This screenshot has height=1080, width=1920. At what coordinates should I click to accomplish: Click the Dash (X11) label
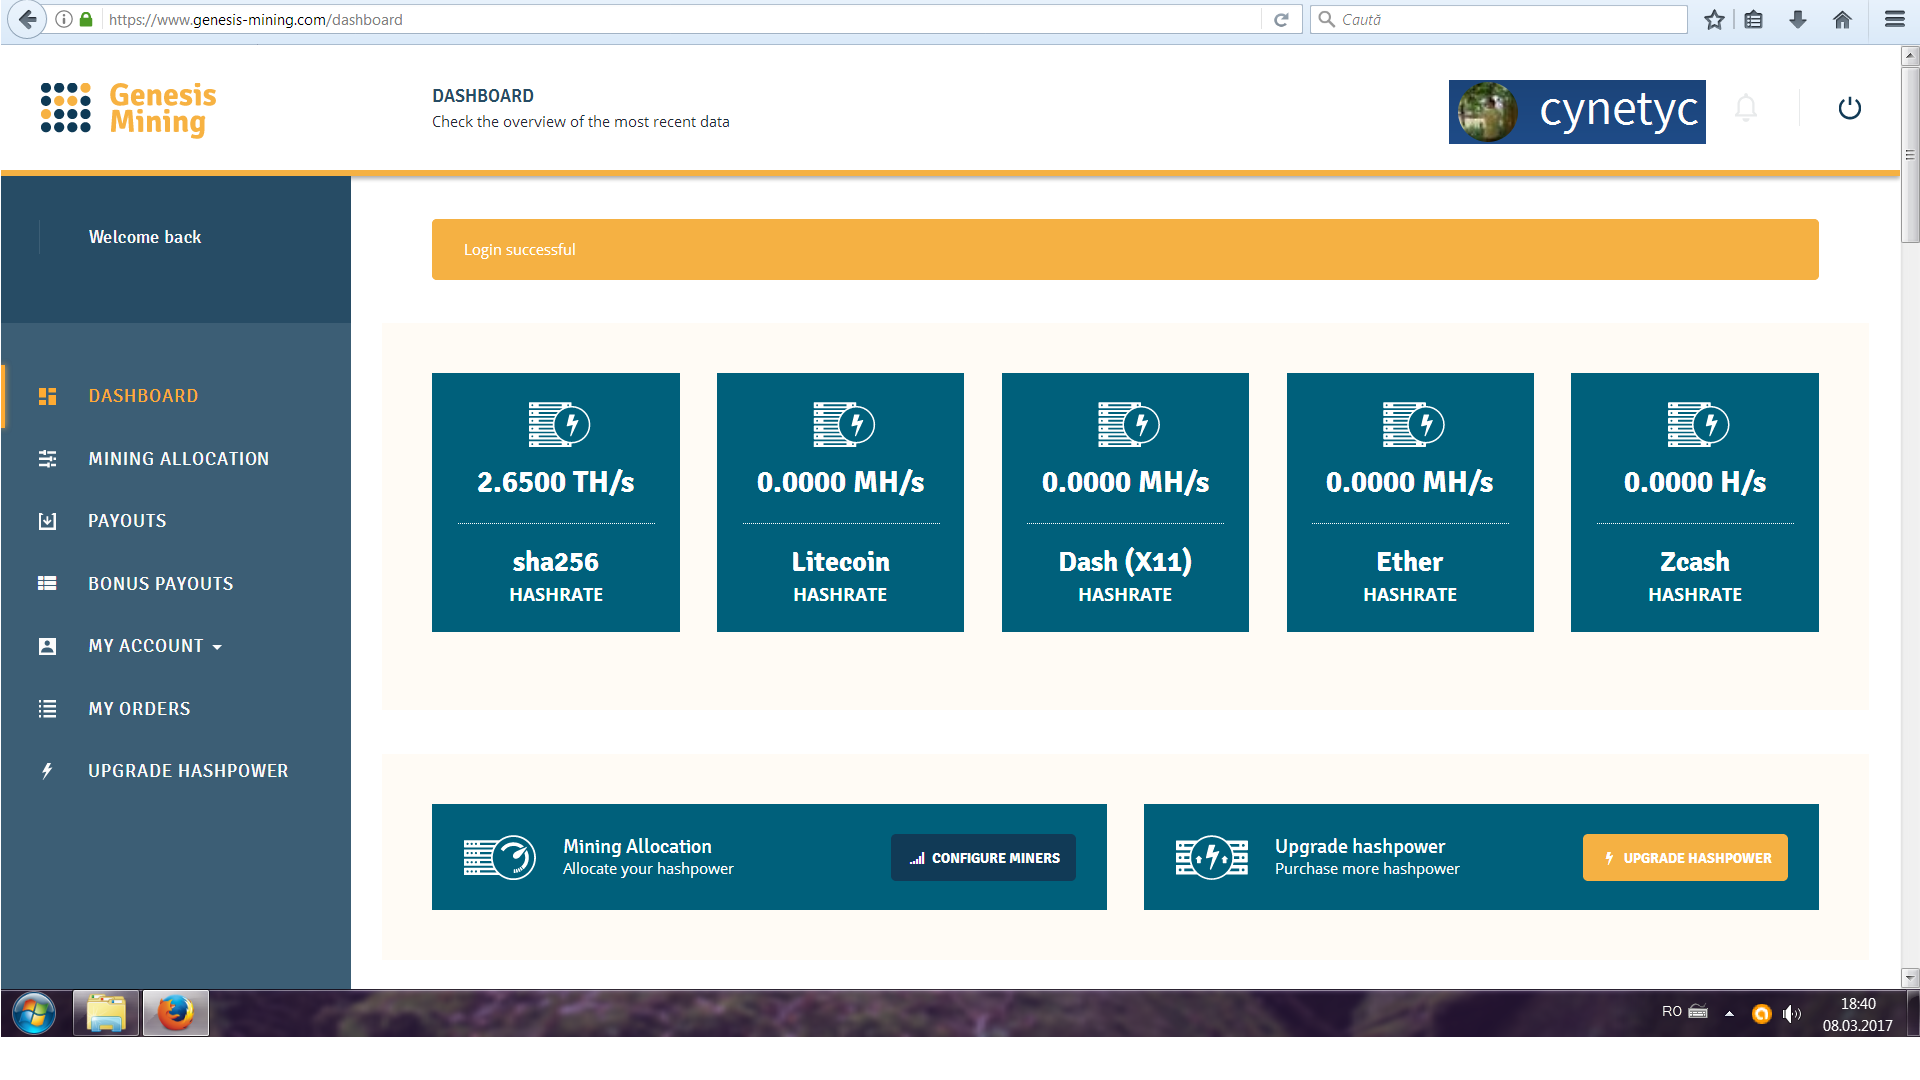click(1125, 562)
